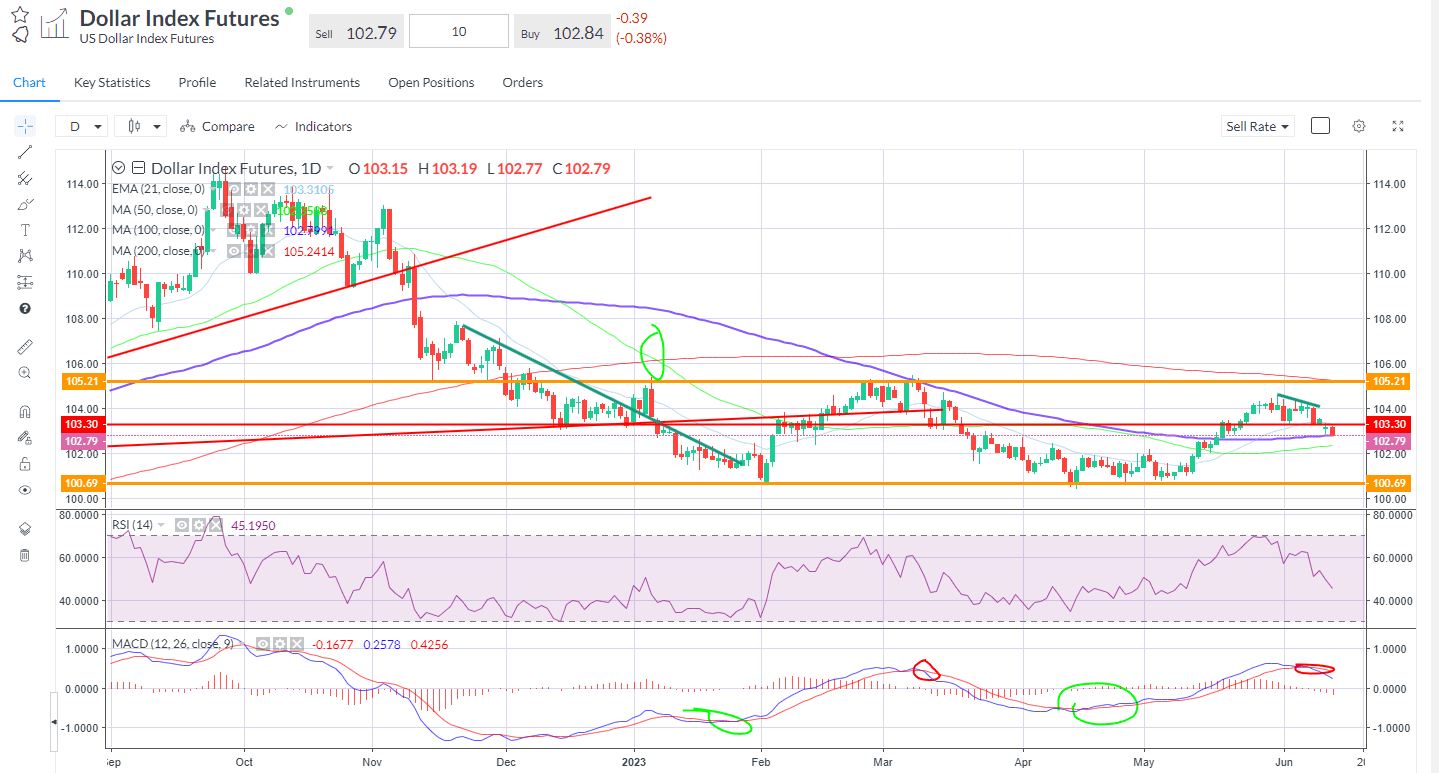Select the prediction and measurement tool
Screen dimensions: 1439x773
[25, 283]
